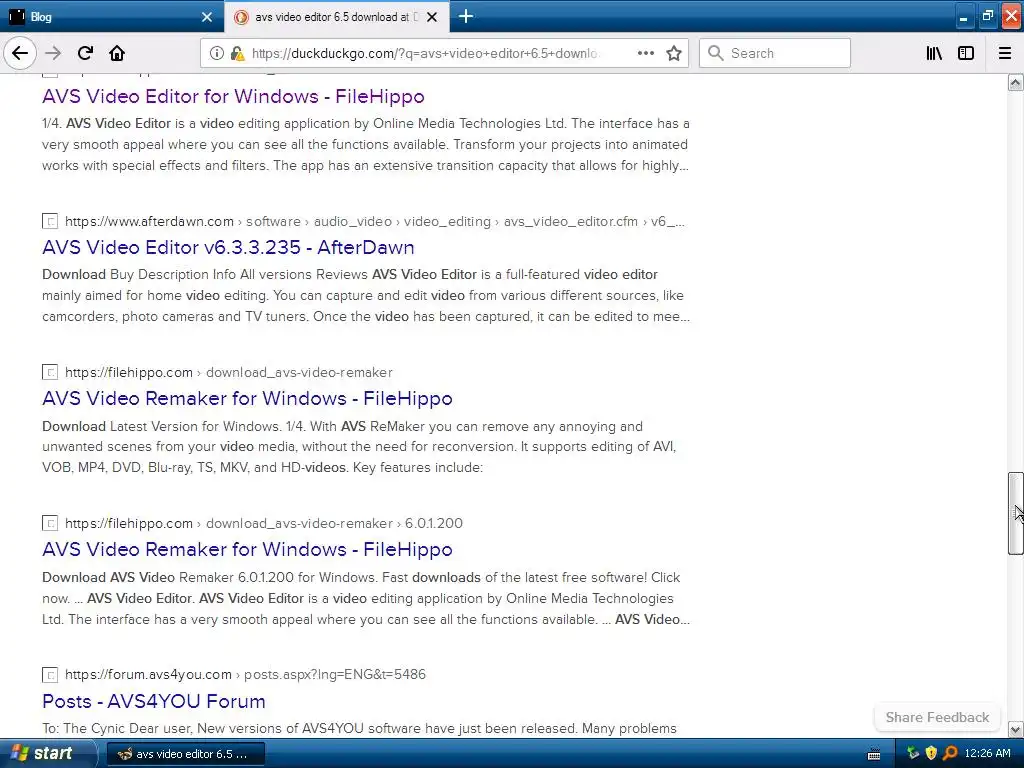
Task: Click the security shield tray icon
Action: (931, 754)
